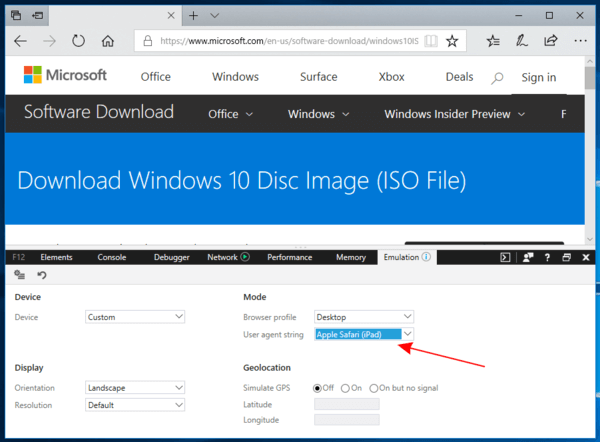Show tab previews chevron
The image size is (600, 442).
(x=215, y=16)
